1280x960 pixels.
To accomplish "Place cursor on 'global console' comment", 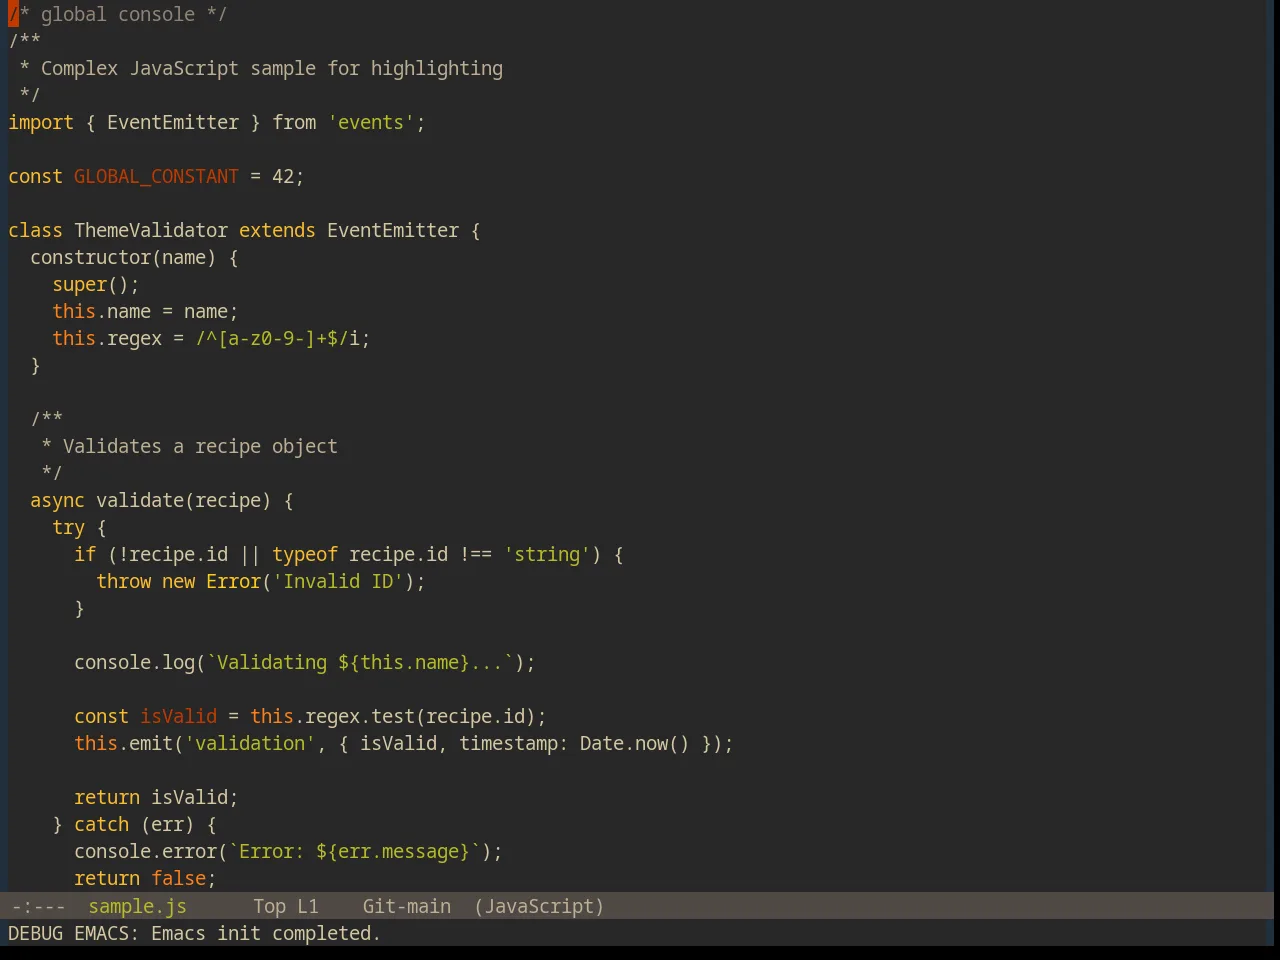I will (x=118, y=14).
